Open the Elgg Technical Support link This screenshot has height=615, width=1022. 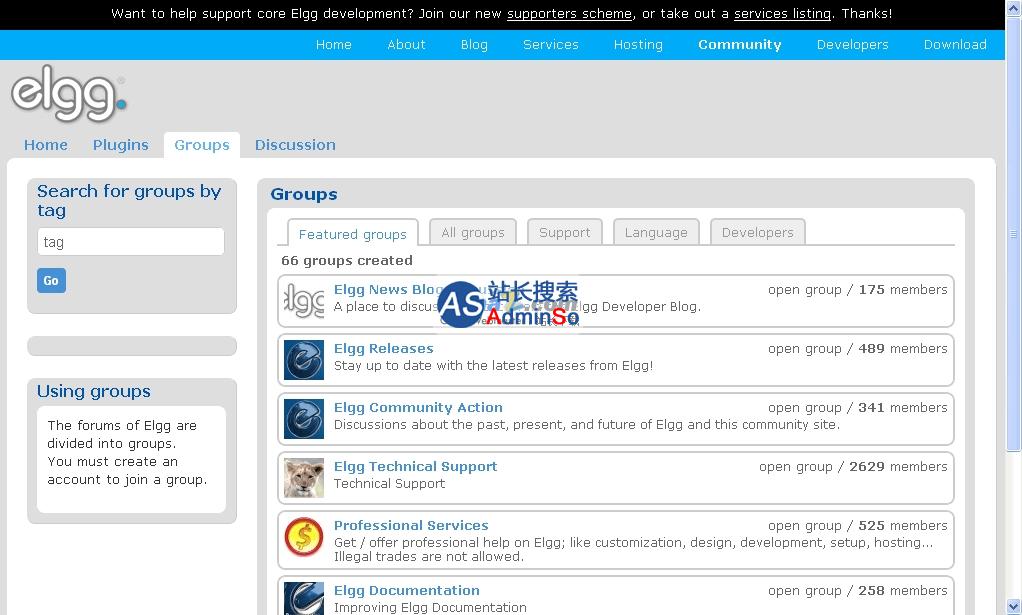416,466
